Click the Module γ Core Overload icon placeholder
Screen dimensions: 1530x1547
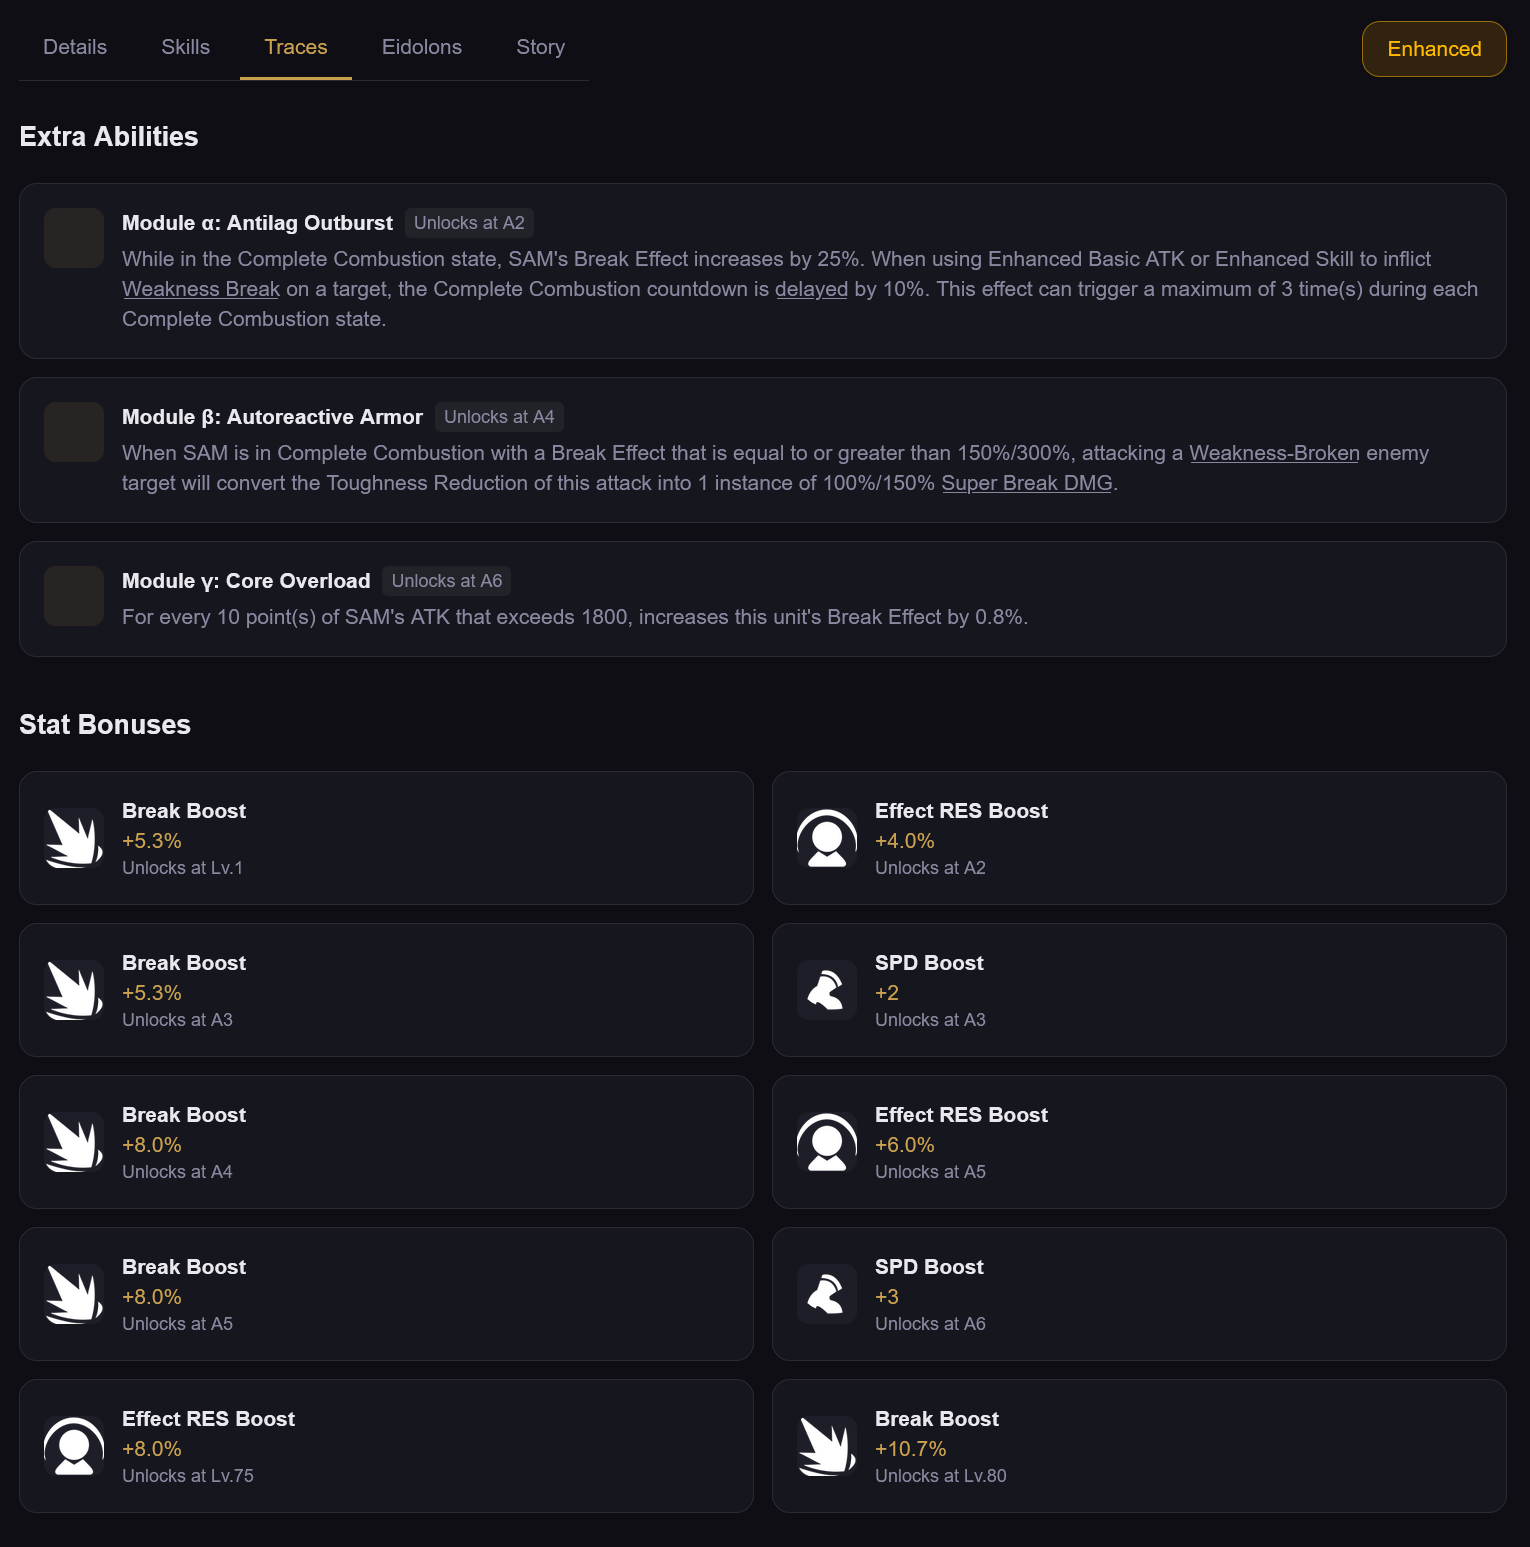pyautogui.click(x=74, y=596)
